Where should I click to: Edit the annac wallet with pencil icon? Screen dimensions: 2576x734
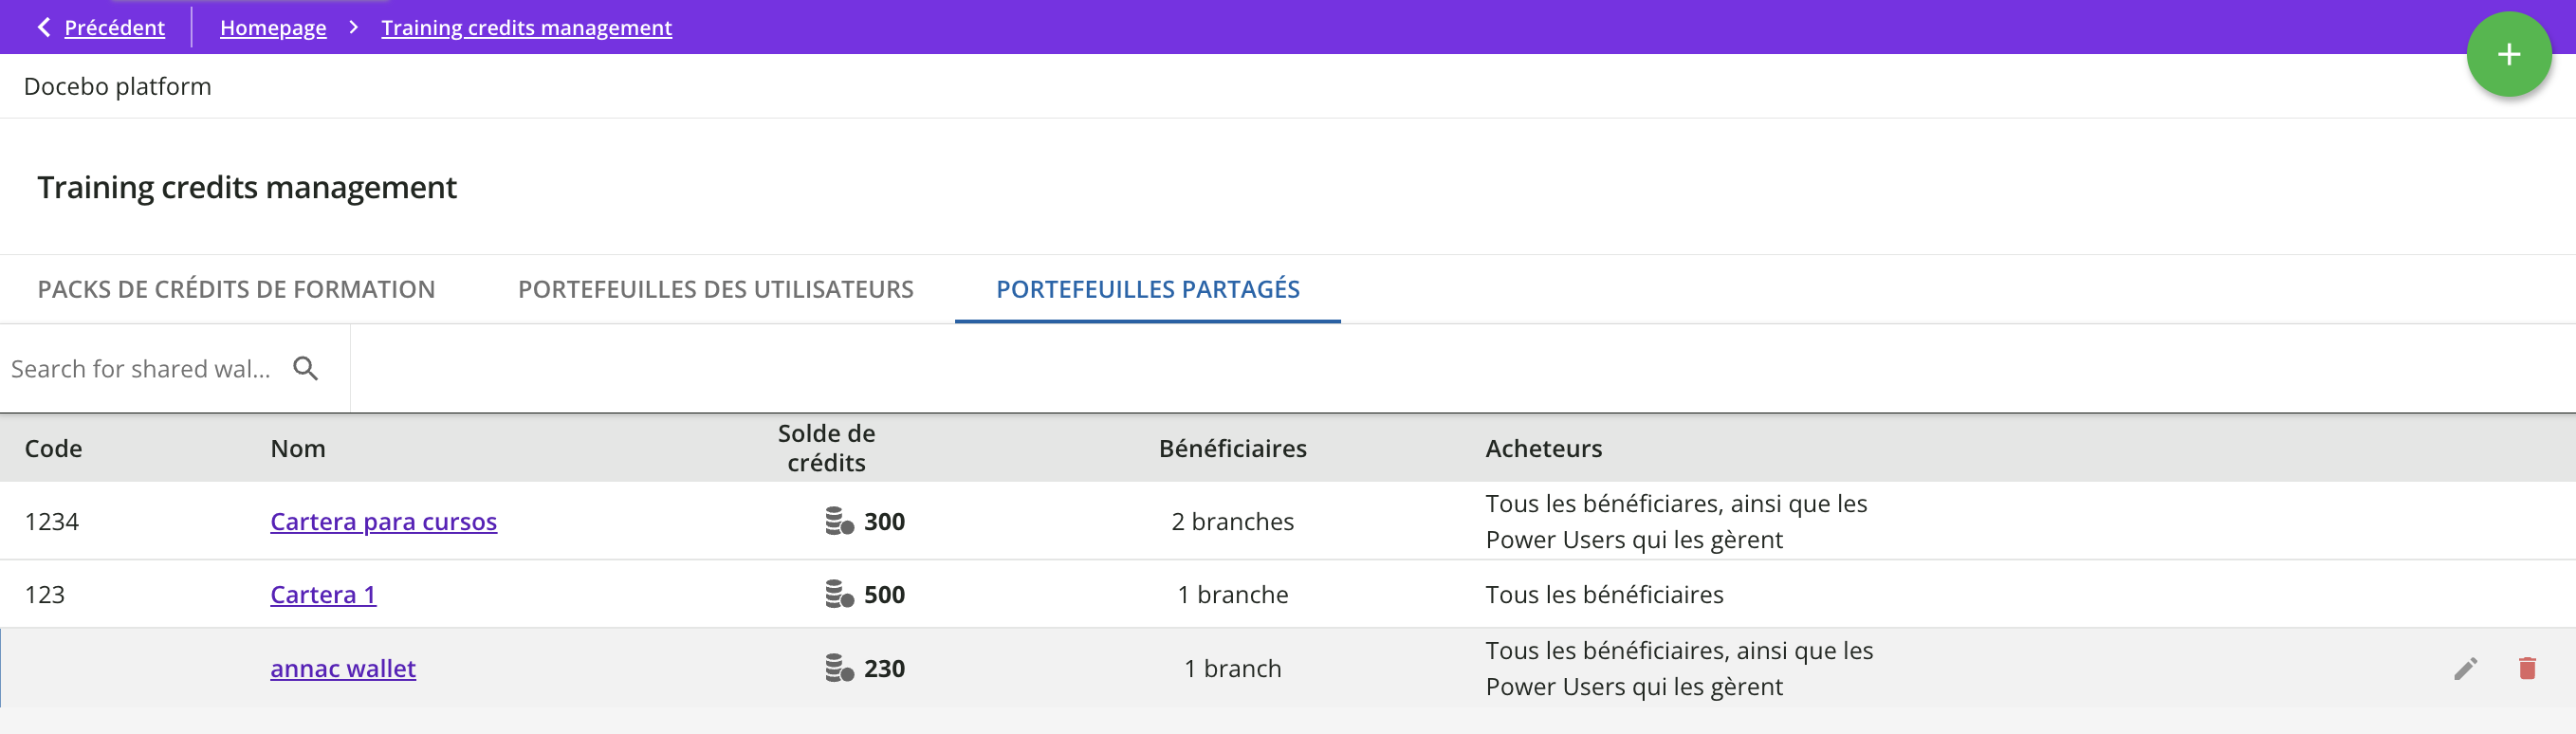(2465, 668)
